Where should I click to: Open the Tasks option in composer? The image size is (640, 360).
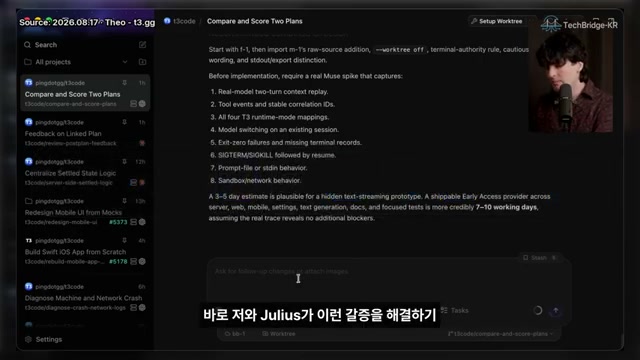[x=455, y=311]
